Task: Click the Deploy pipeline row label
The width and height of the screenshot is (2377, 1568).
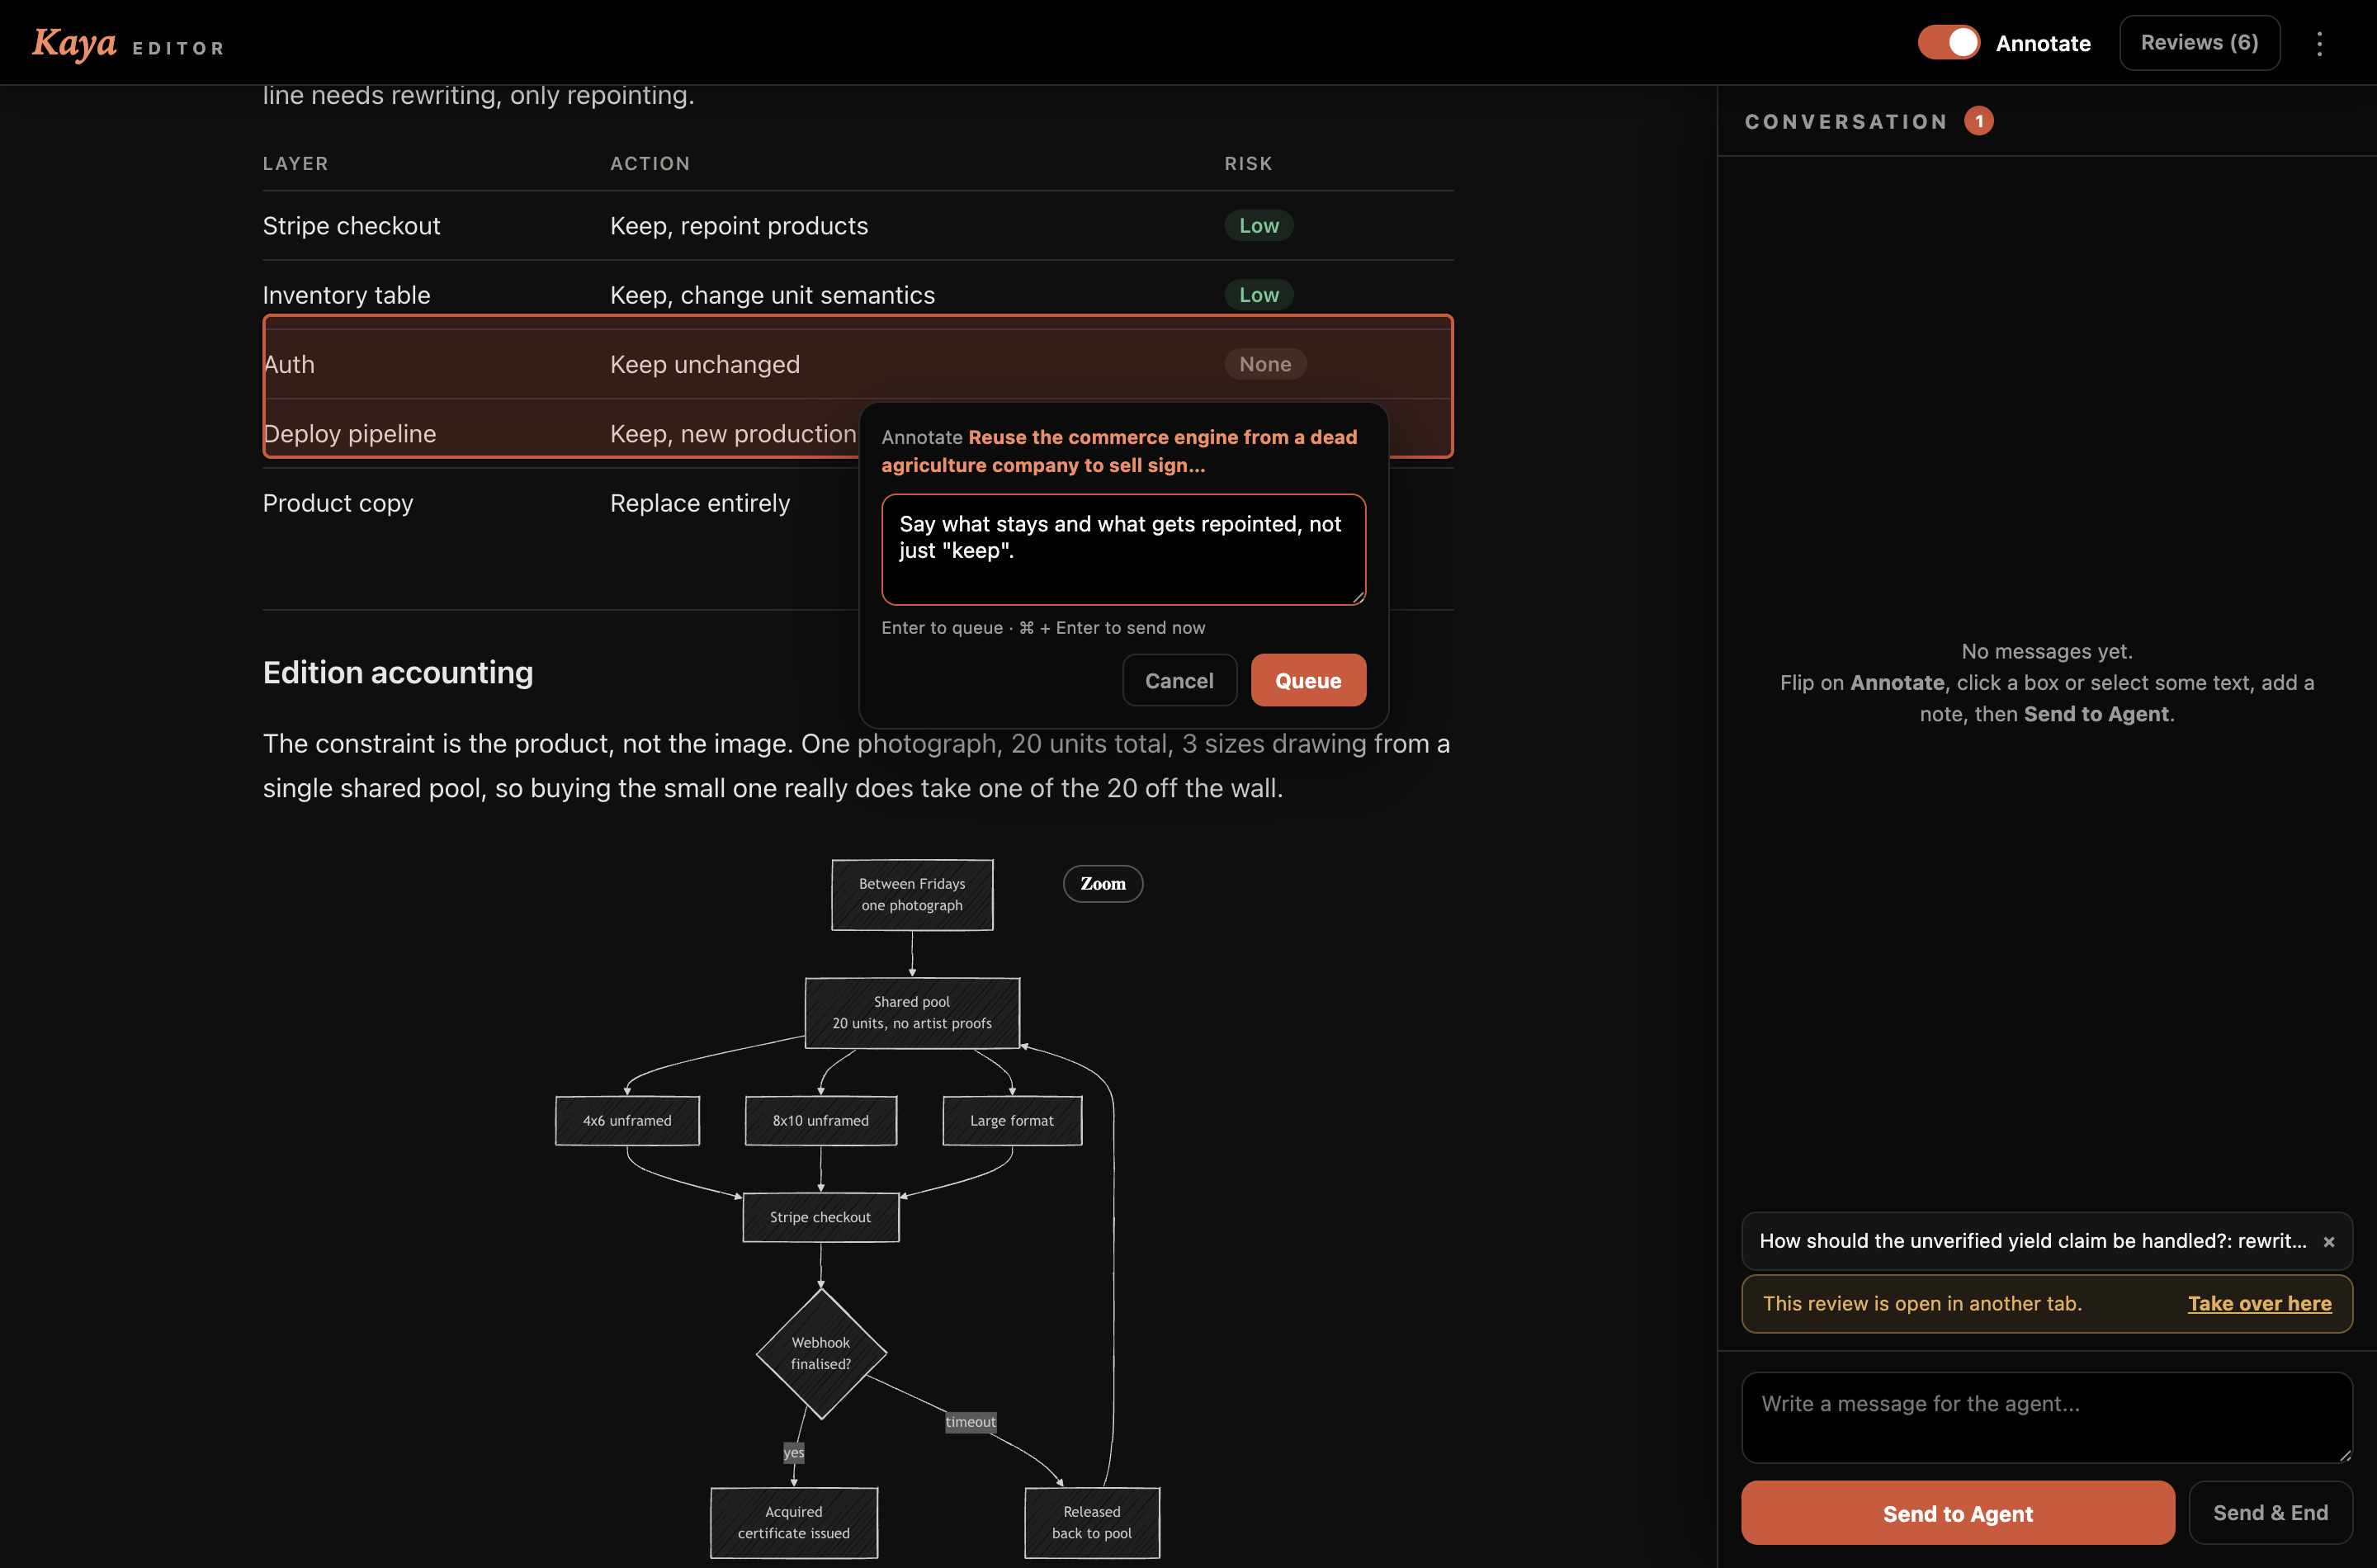Action: [349, 434]
